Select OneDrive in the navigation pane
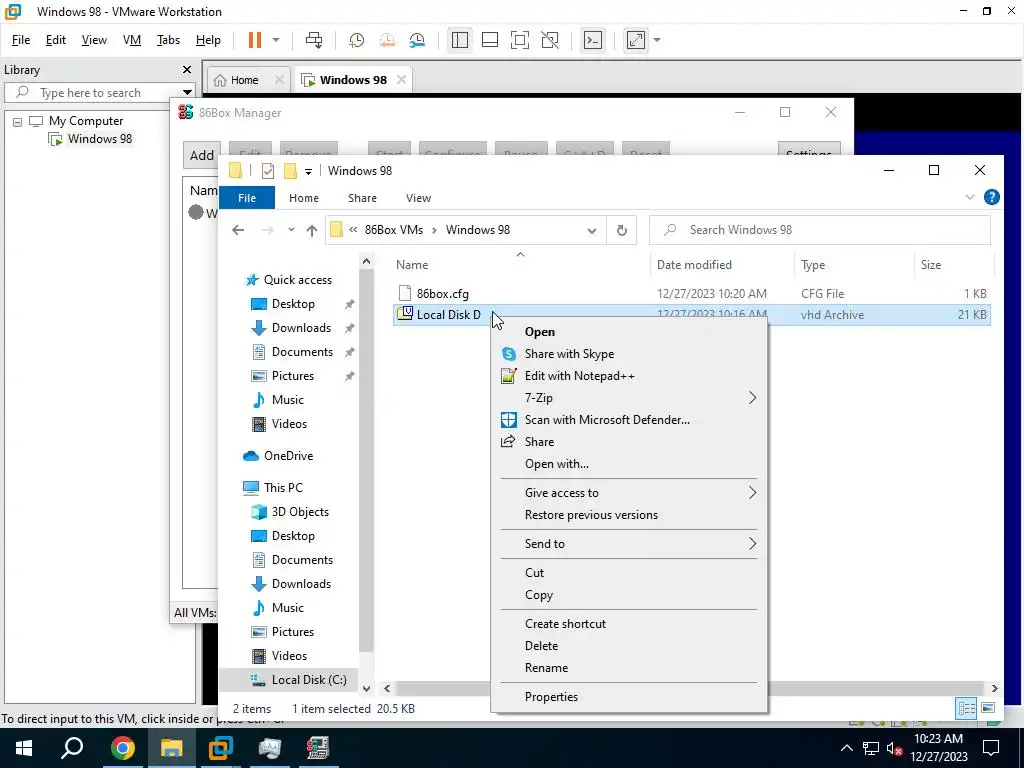The image size is (1024, 768). pos(288,456)
